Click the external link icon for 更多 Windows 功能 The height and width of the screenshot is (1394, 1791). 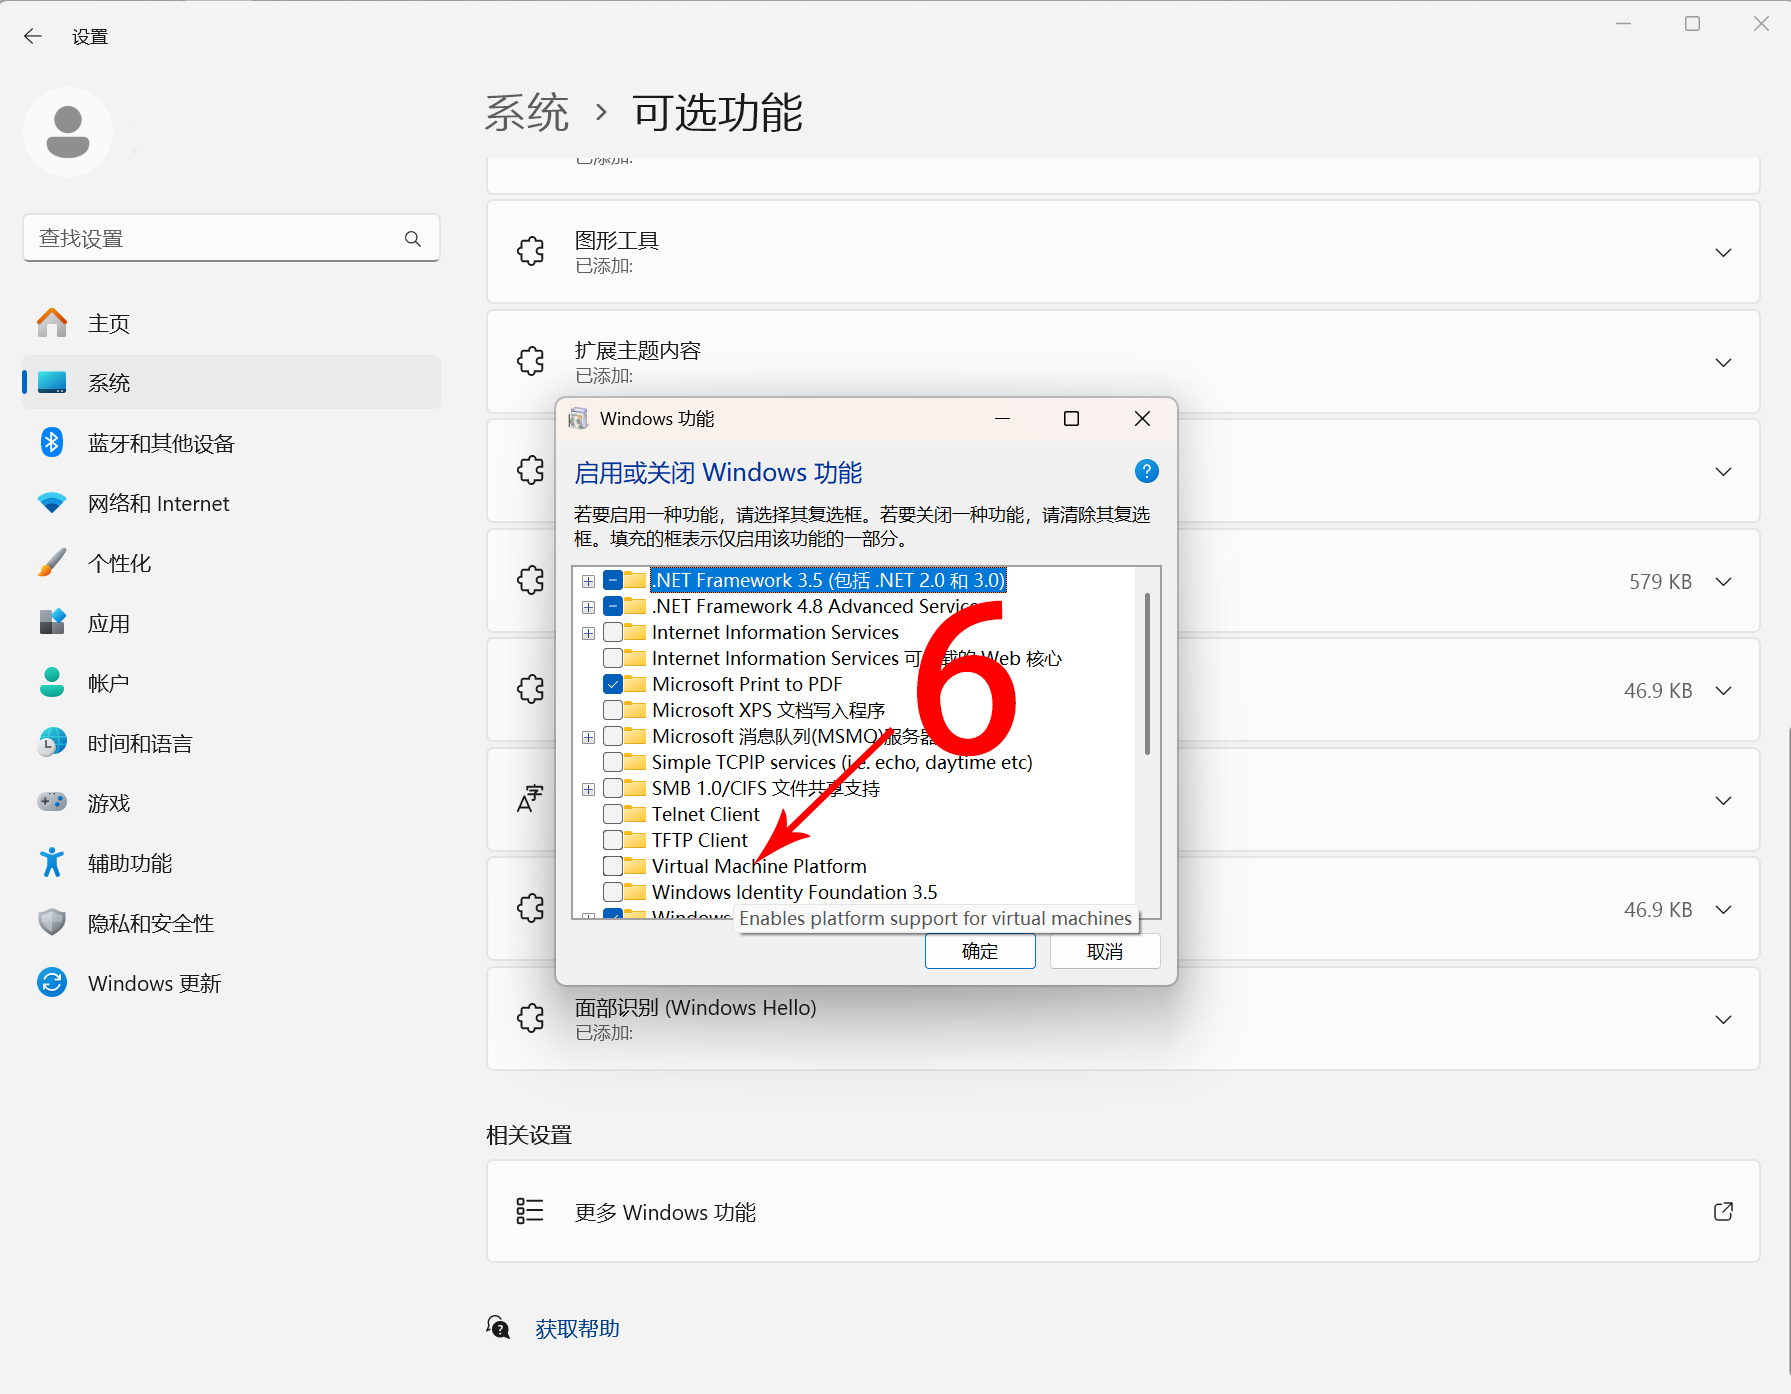point(1723,1211)
